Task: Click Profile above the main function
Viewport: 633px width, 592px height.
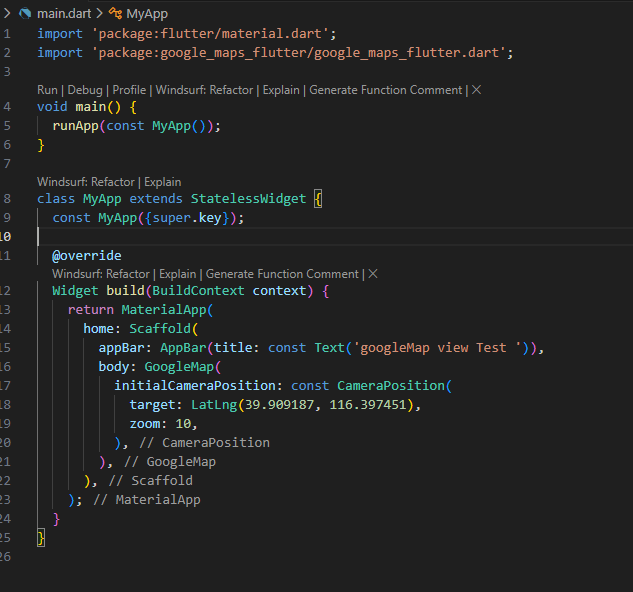Action: tap(130, 90)
